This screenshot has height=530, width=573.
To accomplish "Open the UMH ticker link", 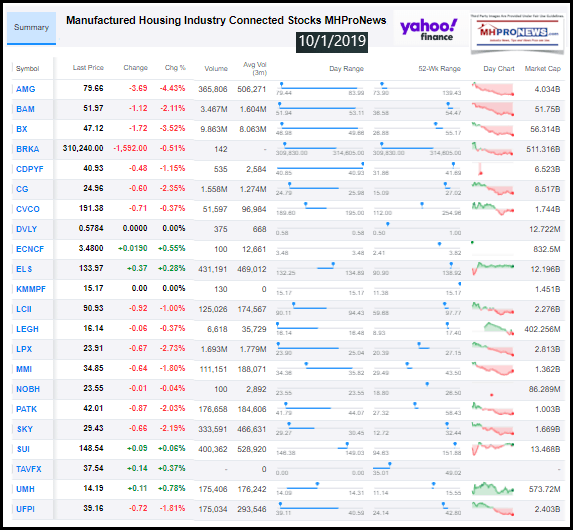I will click(x=25, y=489).
